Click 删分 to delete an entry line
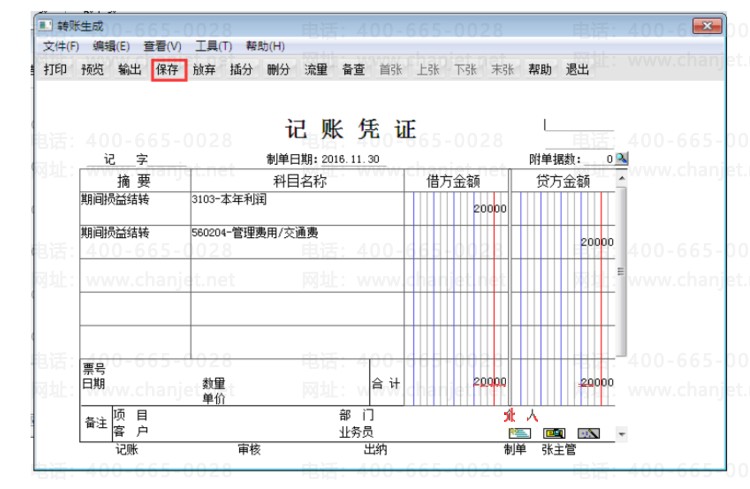The image size is (750, 489). 278,70
